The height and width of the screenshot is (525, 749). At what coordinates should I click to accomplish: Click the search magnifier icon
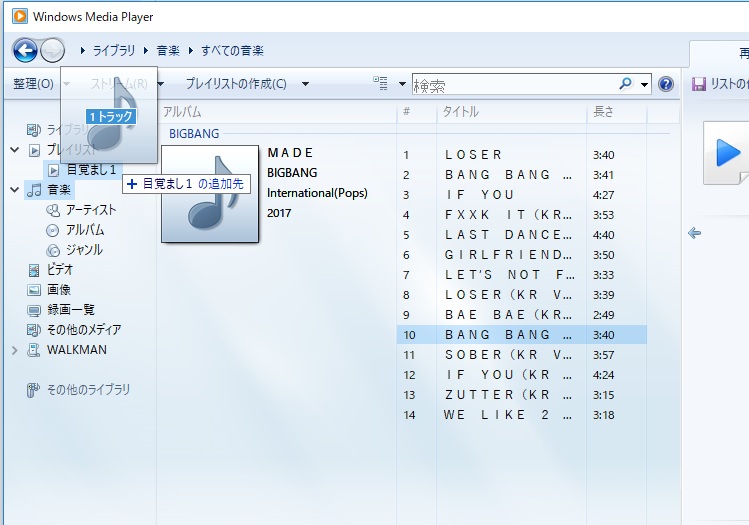coord(625,84)
